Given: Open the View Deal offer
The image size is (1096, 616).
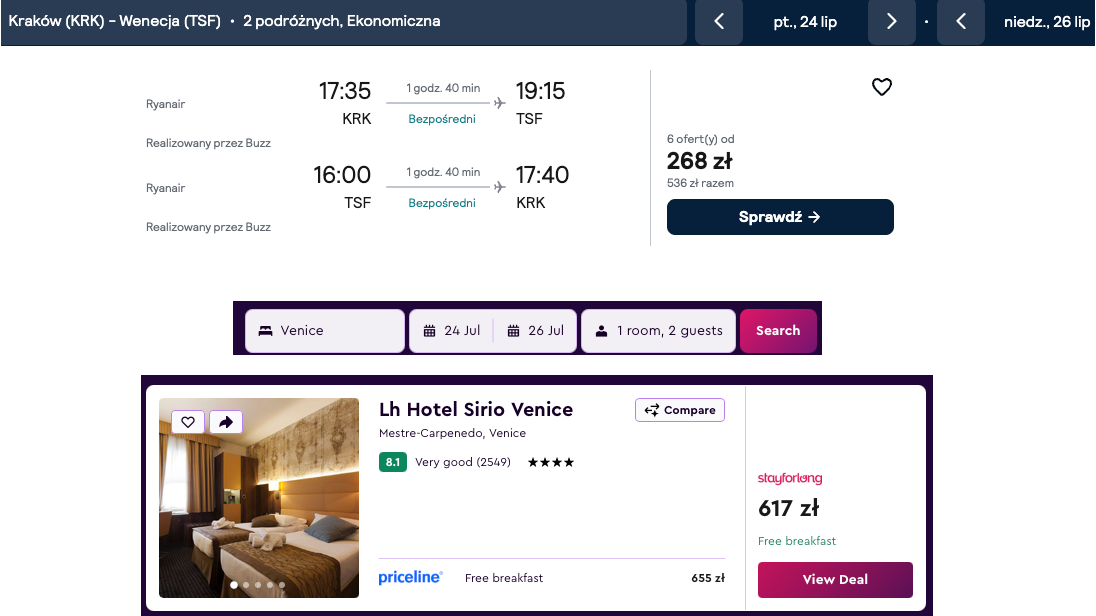Looking at the screenshot, I should click(x=835, y=580).
